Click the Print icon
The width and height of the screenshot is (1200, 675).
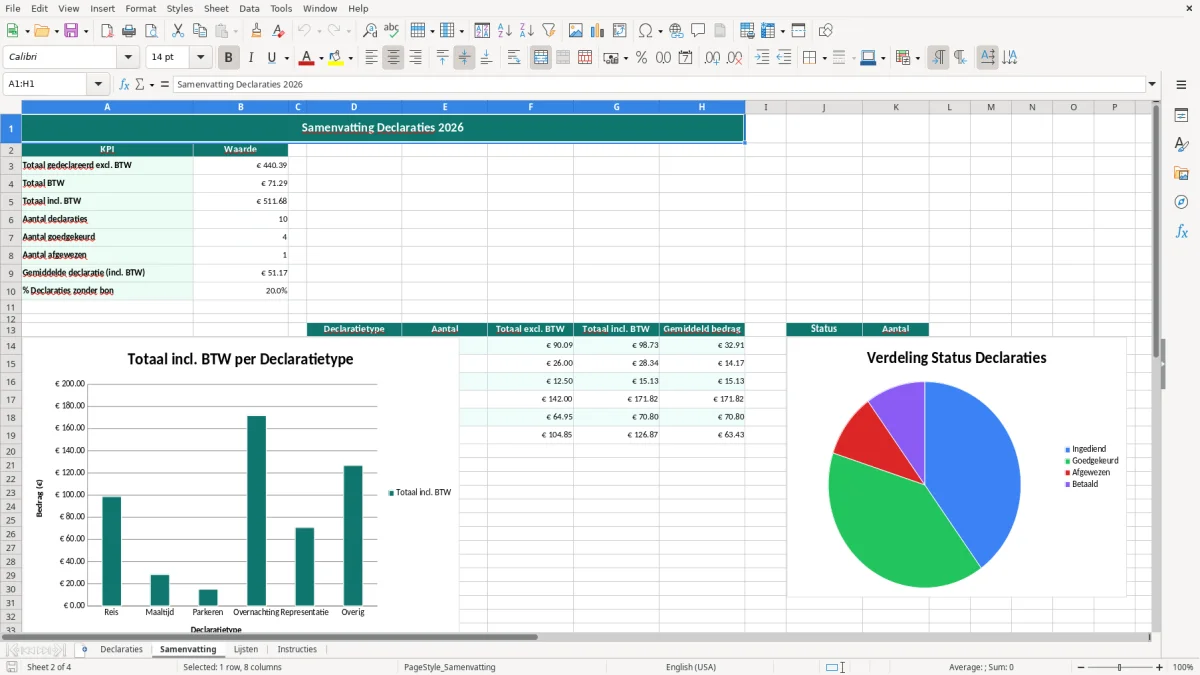(x=129, y=31)
